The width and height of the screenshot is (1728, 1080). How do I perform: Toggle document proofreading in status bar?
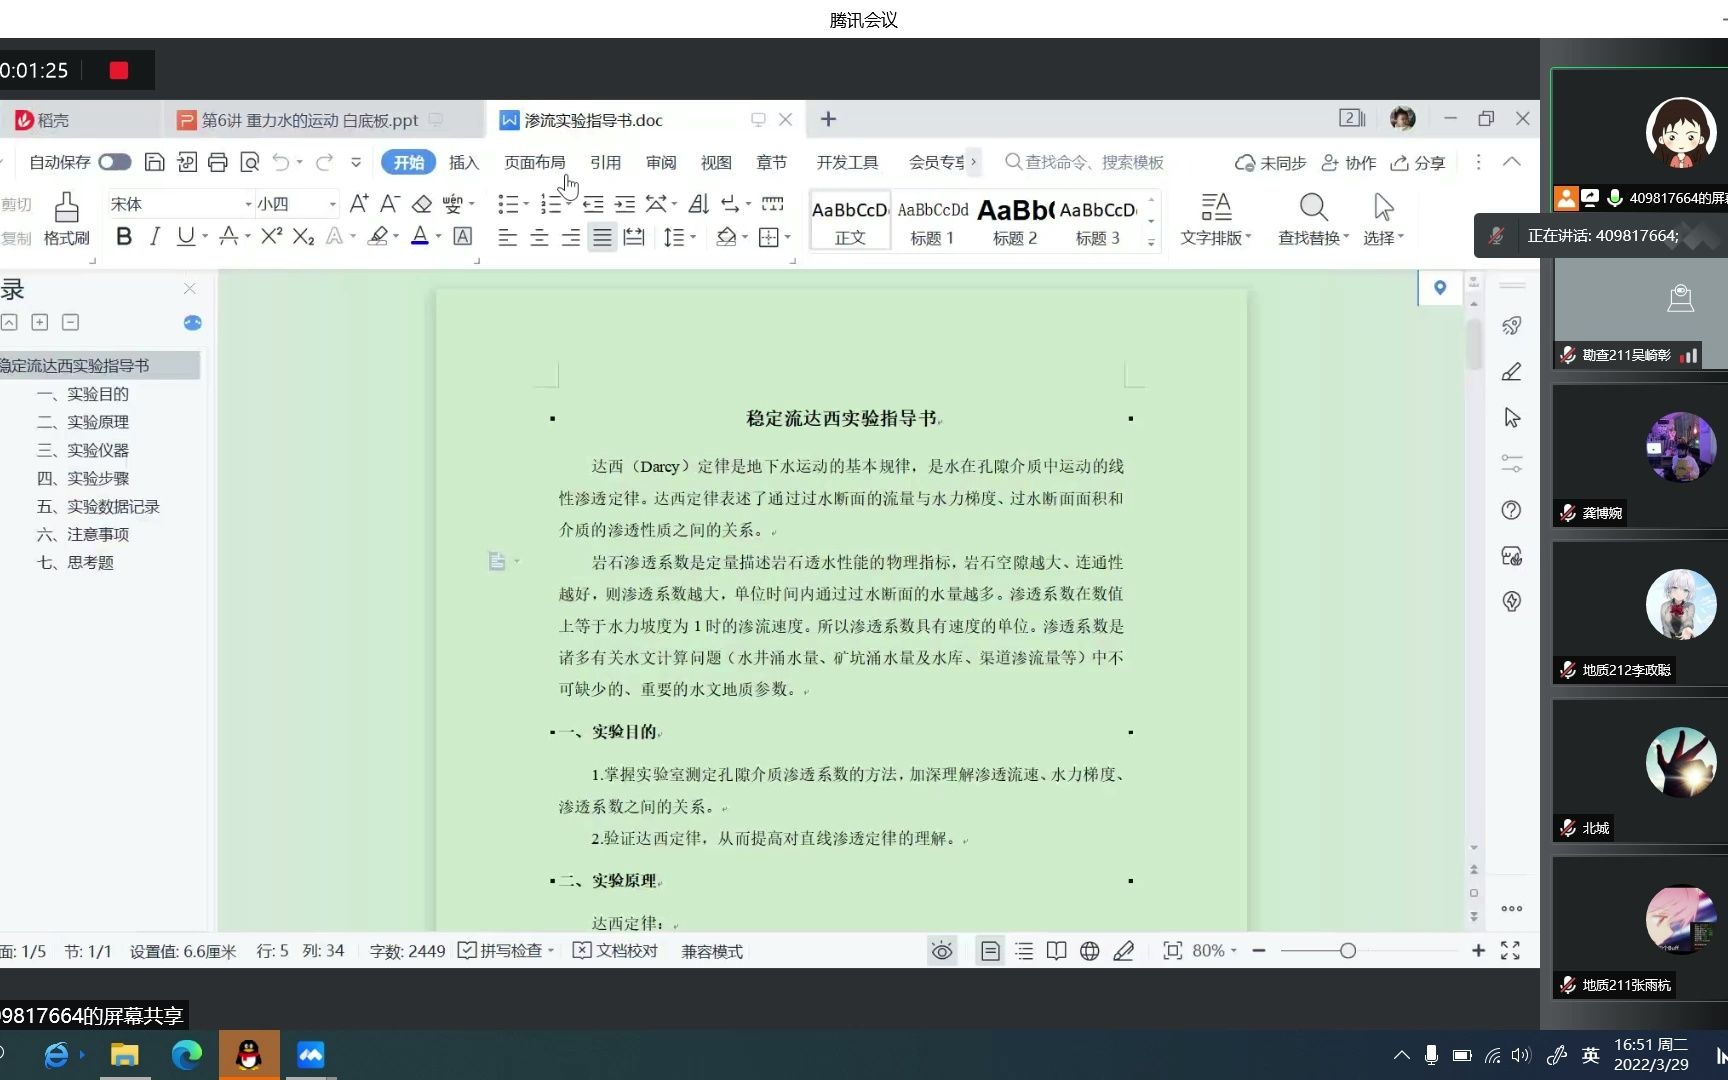pos(615,951)
